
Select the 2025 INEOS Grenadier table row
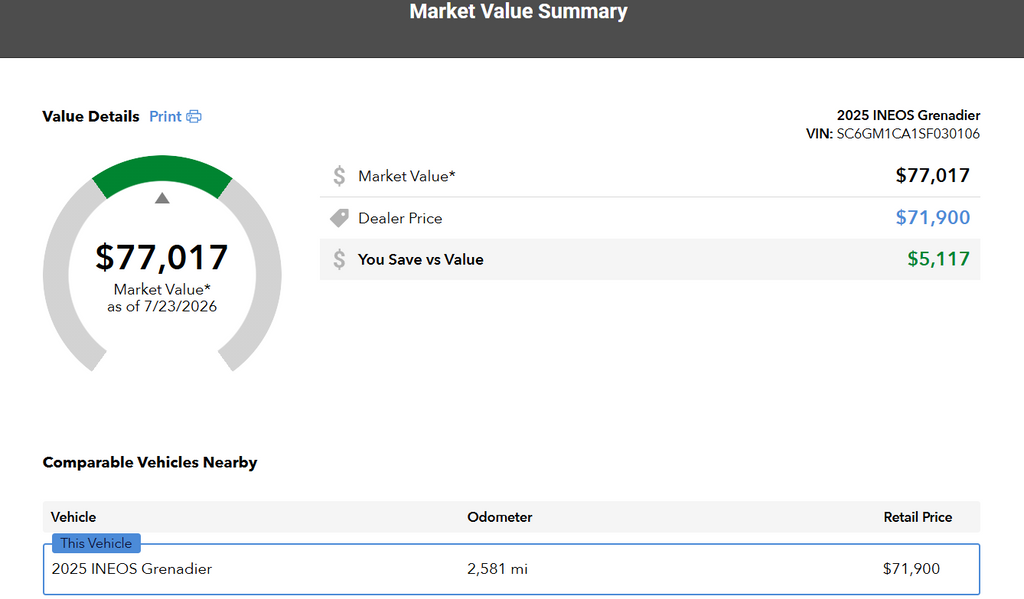(x=511, y=569)
